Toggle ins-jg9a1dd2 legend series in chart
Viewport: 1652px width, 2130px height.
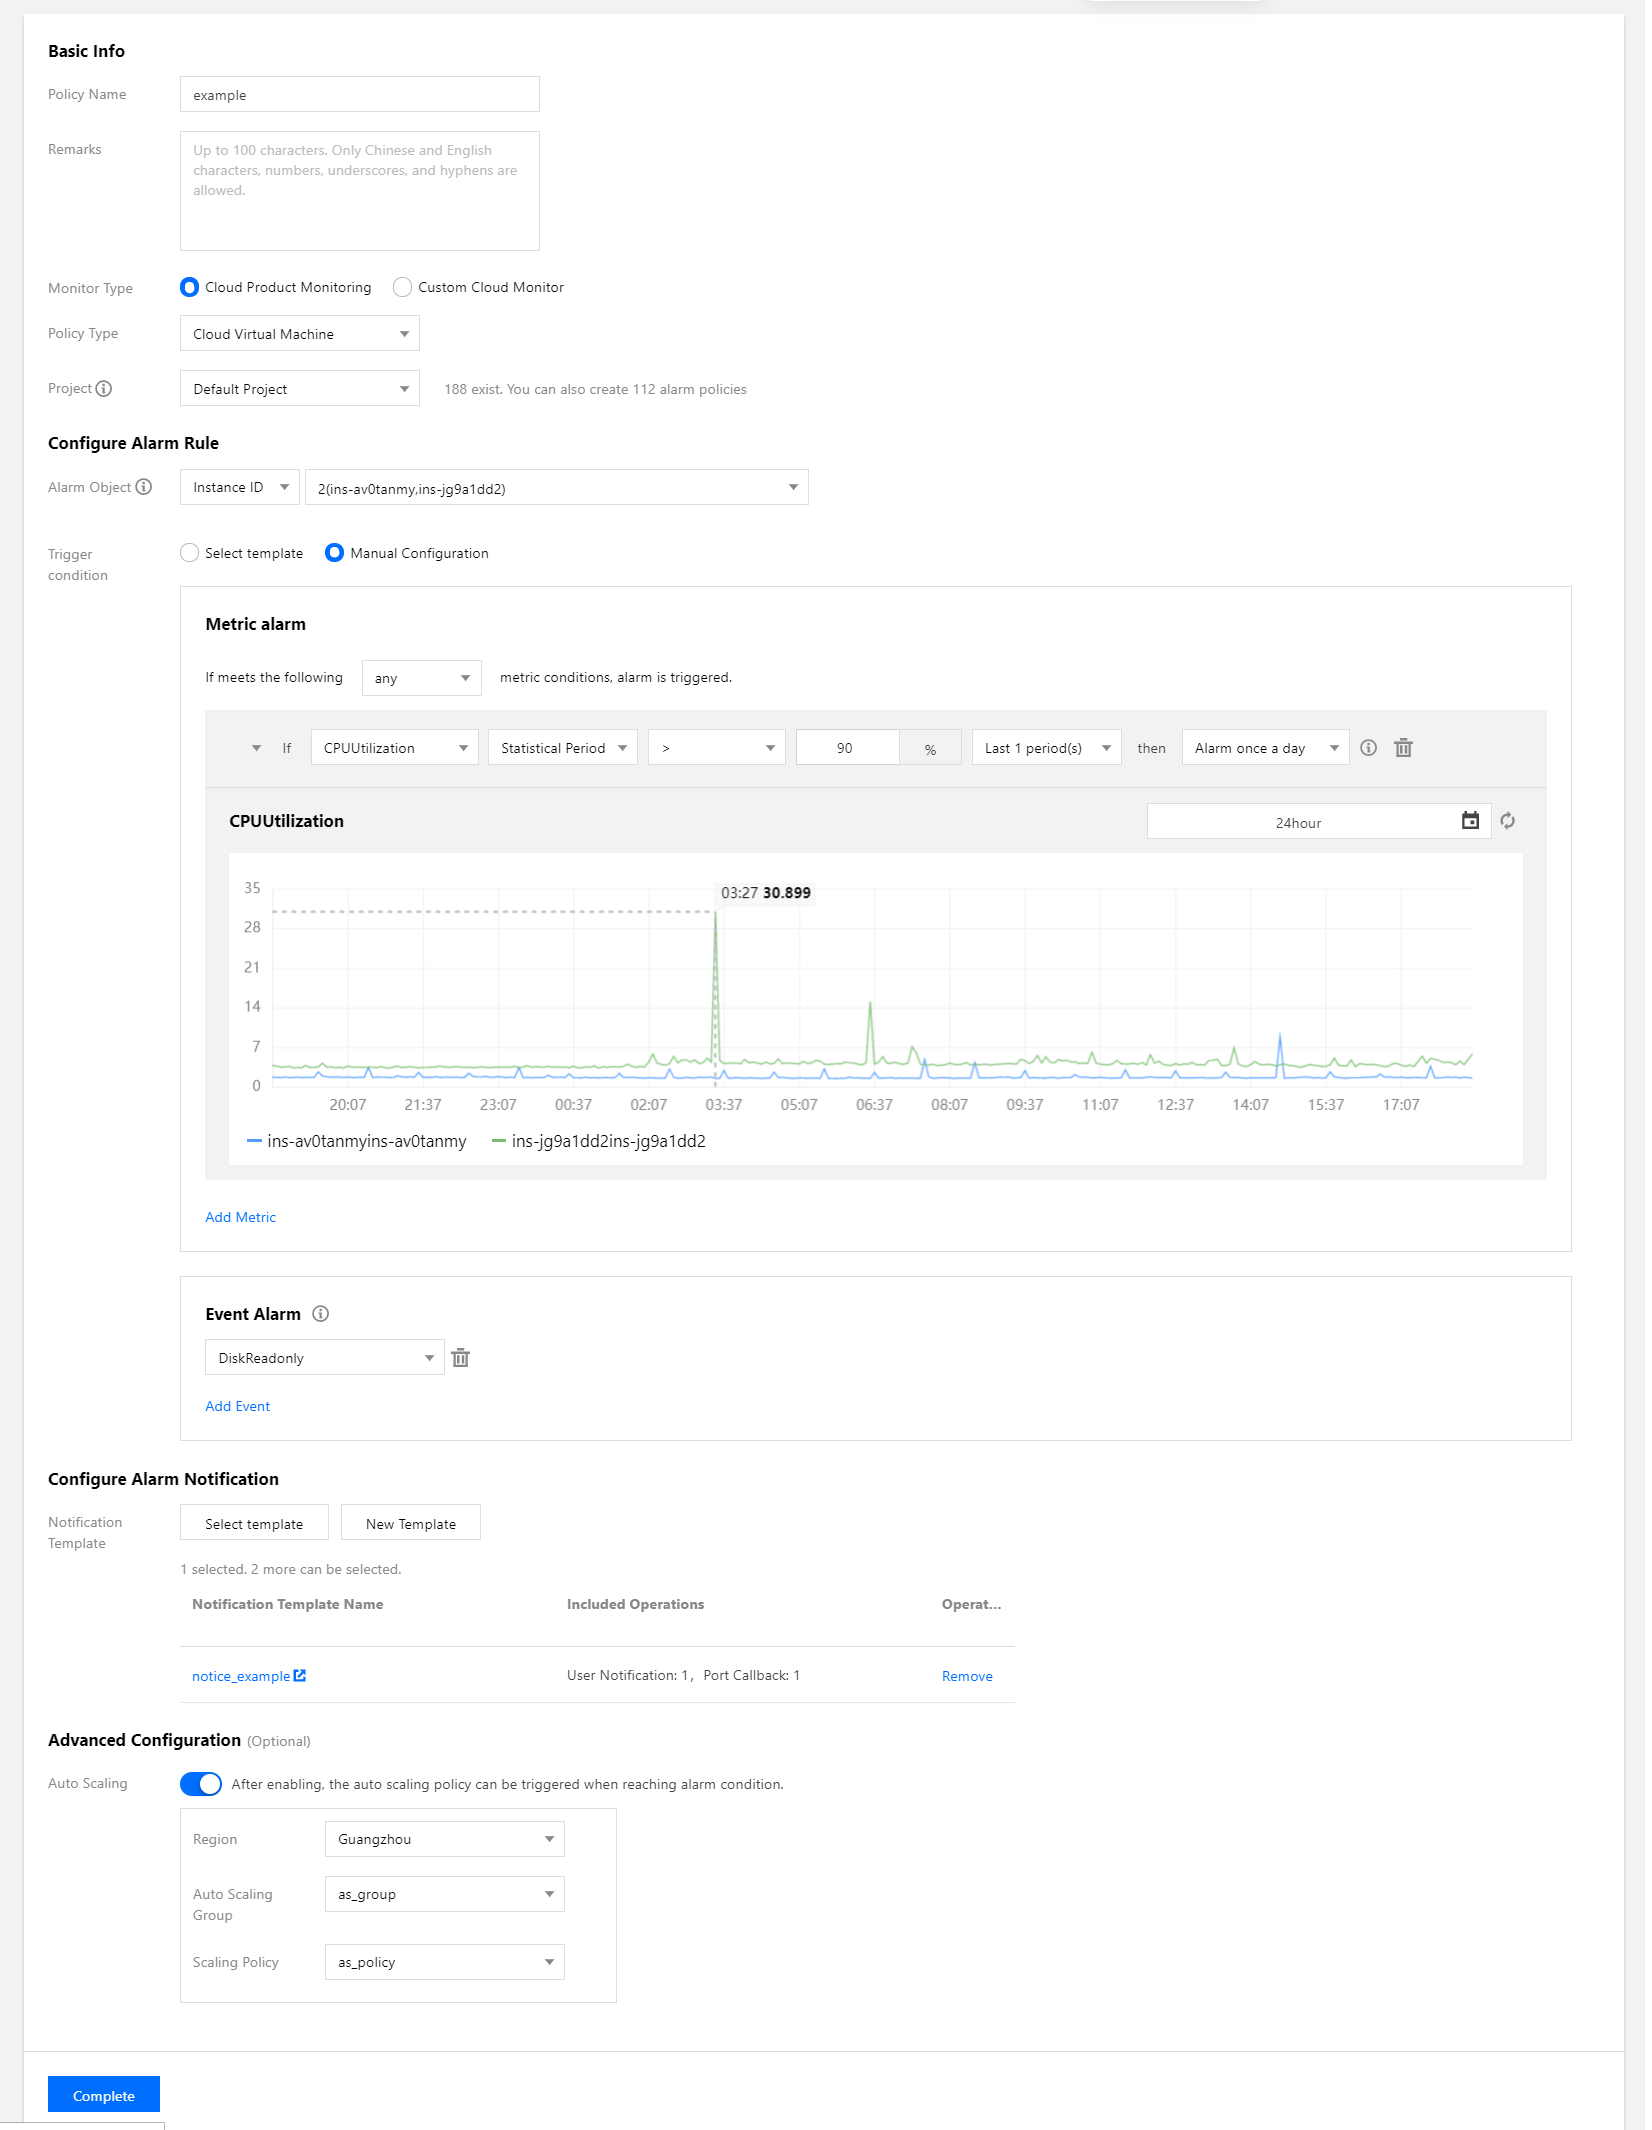coord(598,1141)
